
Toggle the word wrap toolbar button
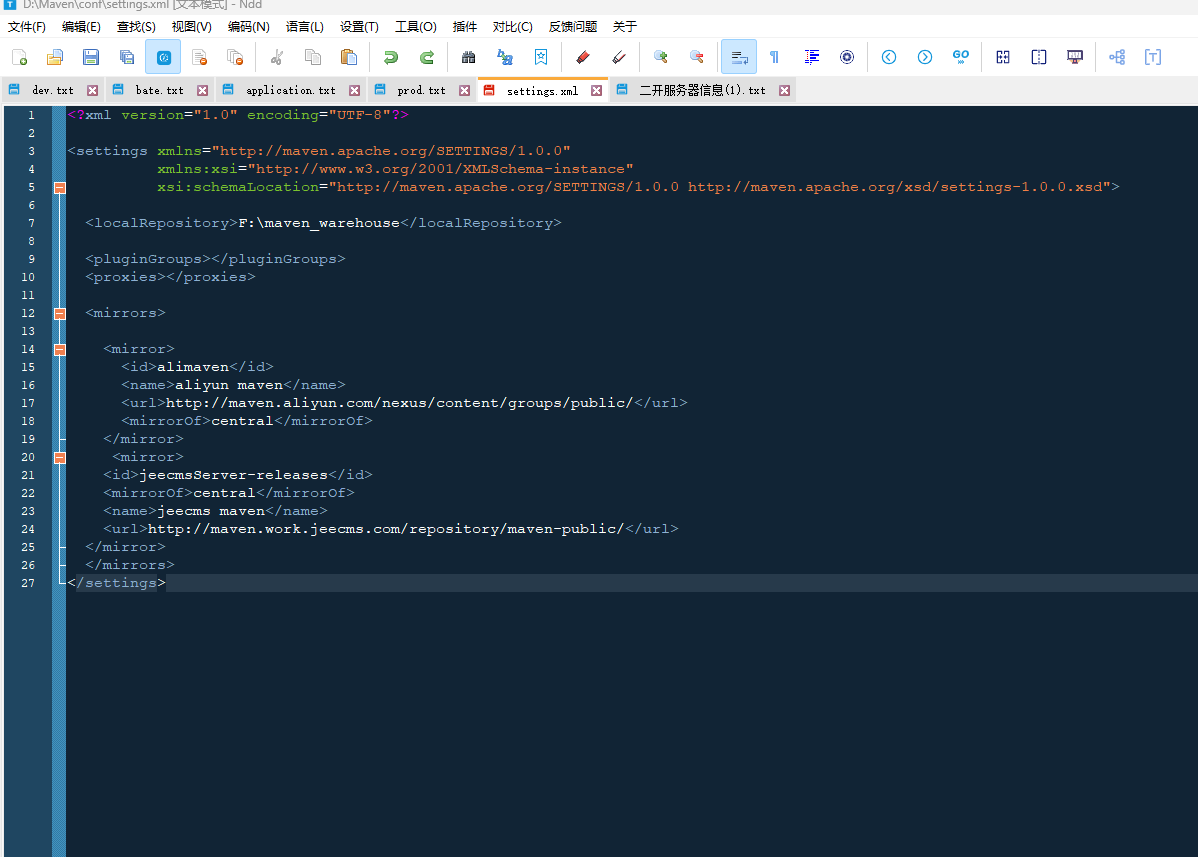(x=739, y=57)
